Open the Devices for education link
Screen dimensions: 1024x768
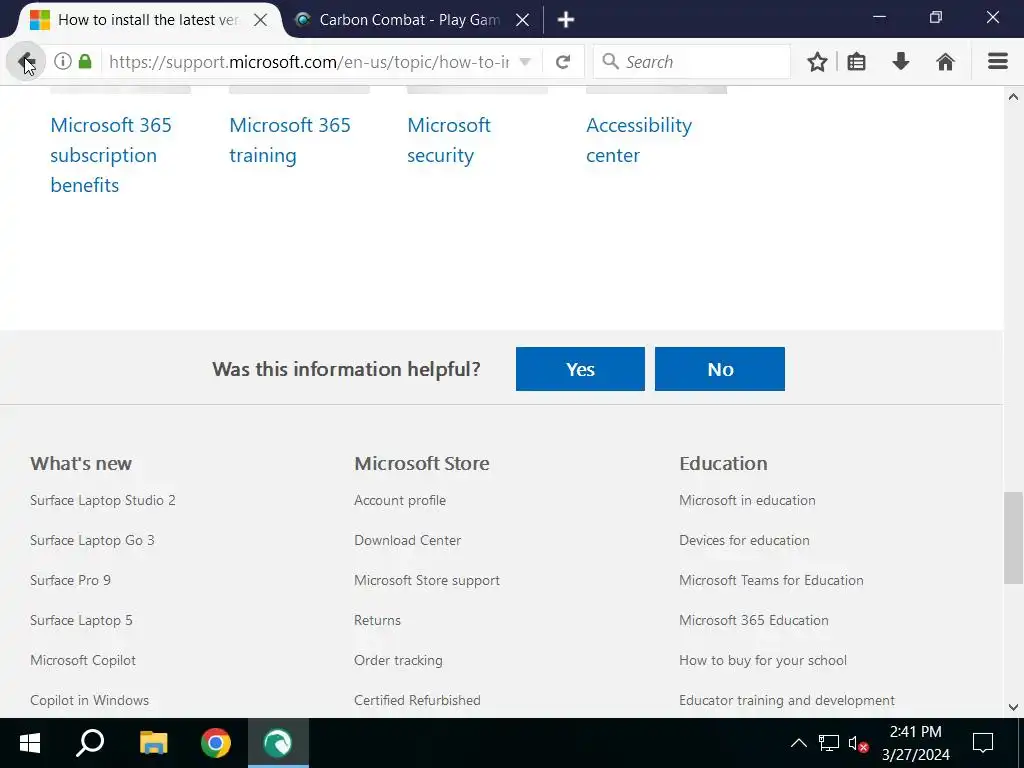(x=744, y=540)
